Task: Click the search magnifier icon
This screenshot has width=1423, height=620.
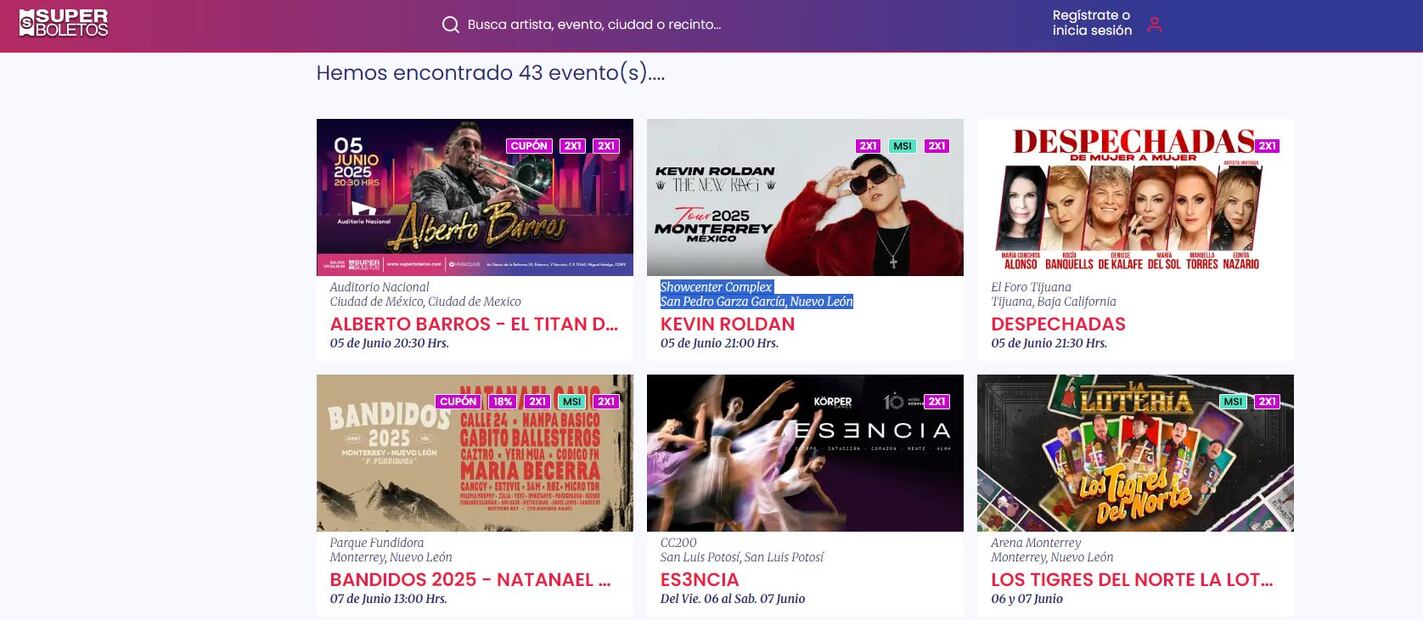Action: (x=451, y=25)
